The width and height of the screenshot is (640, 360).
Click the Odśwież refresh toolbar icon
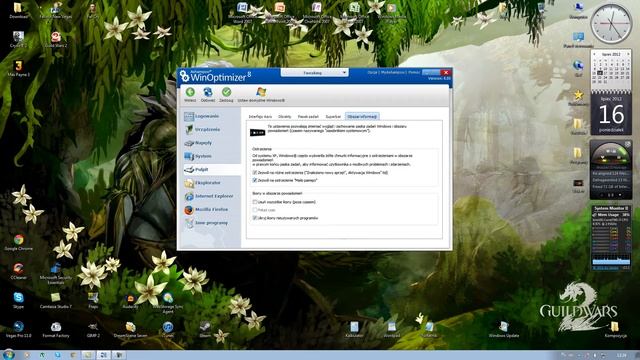point(208,92)
